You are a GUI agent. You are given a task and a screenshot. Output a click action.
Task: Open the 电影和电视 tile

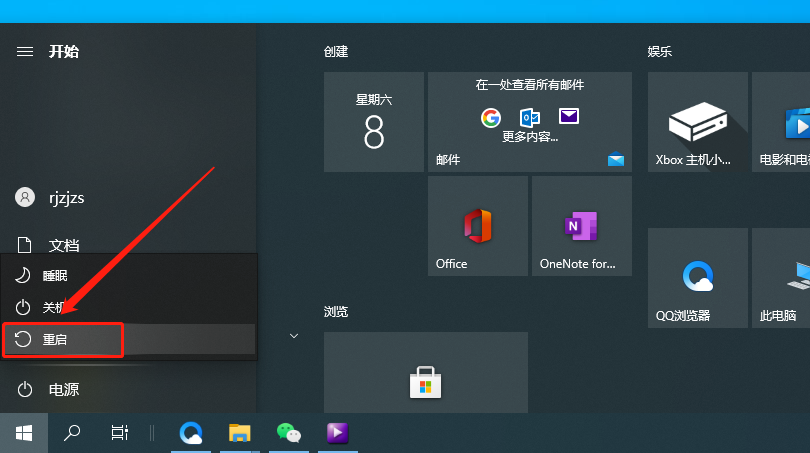781,122
